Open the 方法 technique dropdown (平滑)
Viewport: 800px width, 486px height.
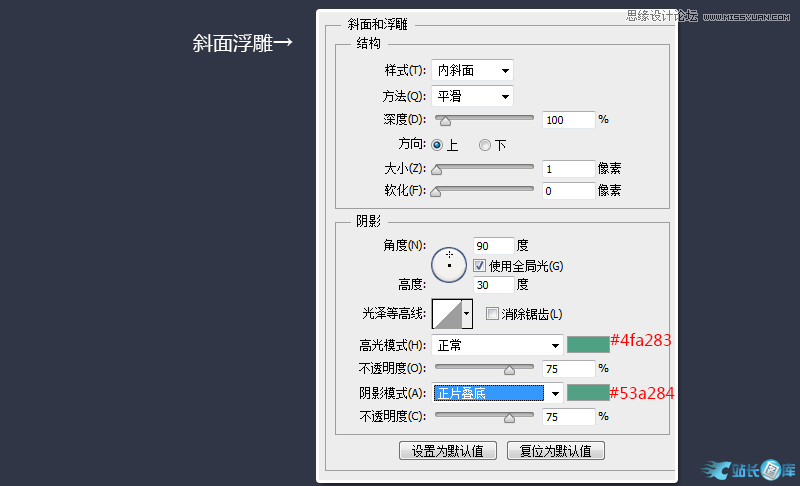[472, 97]
